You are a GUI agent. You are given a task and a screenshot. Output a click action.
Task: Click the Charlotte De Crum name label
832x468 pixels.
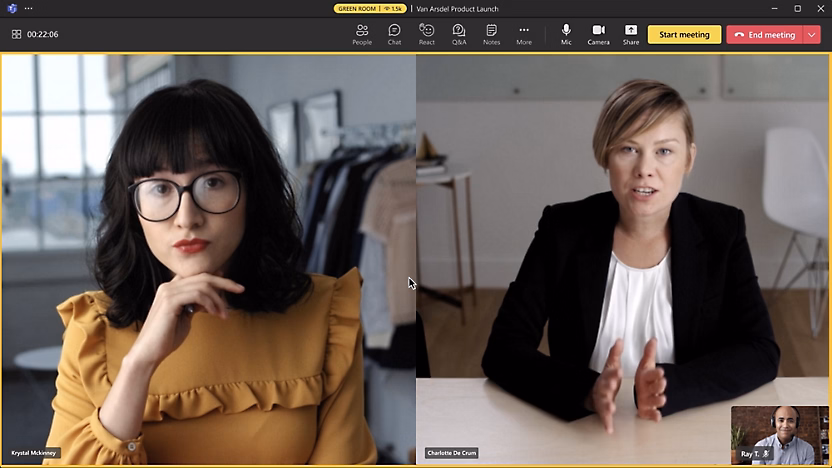click(x=452, y=453)
